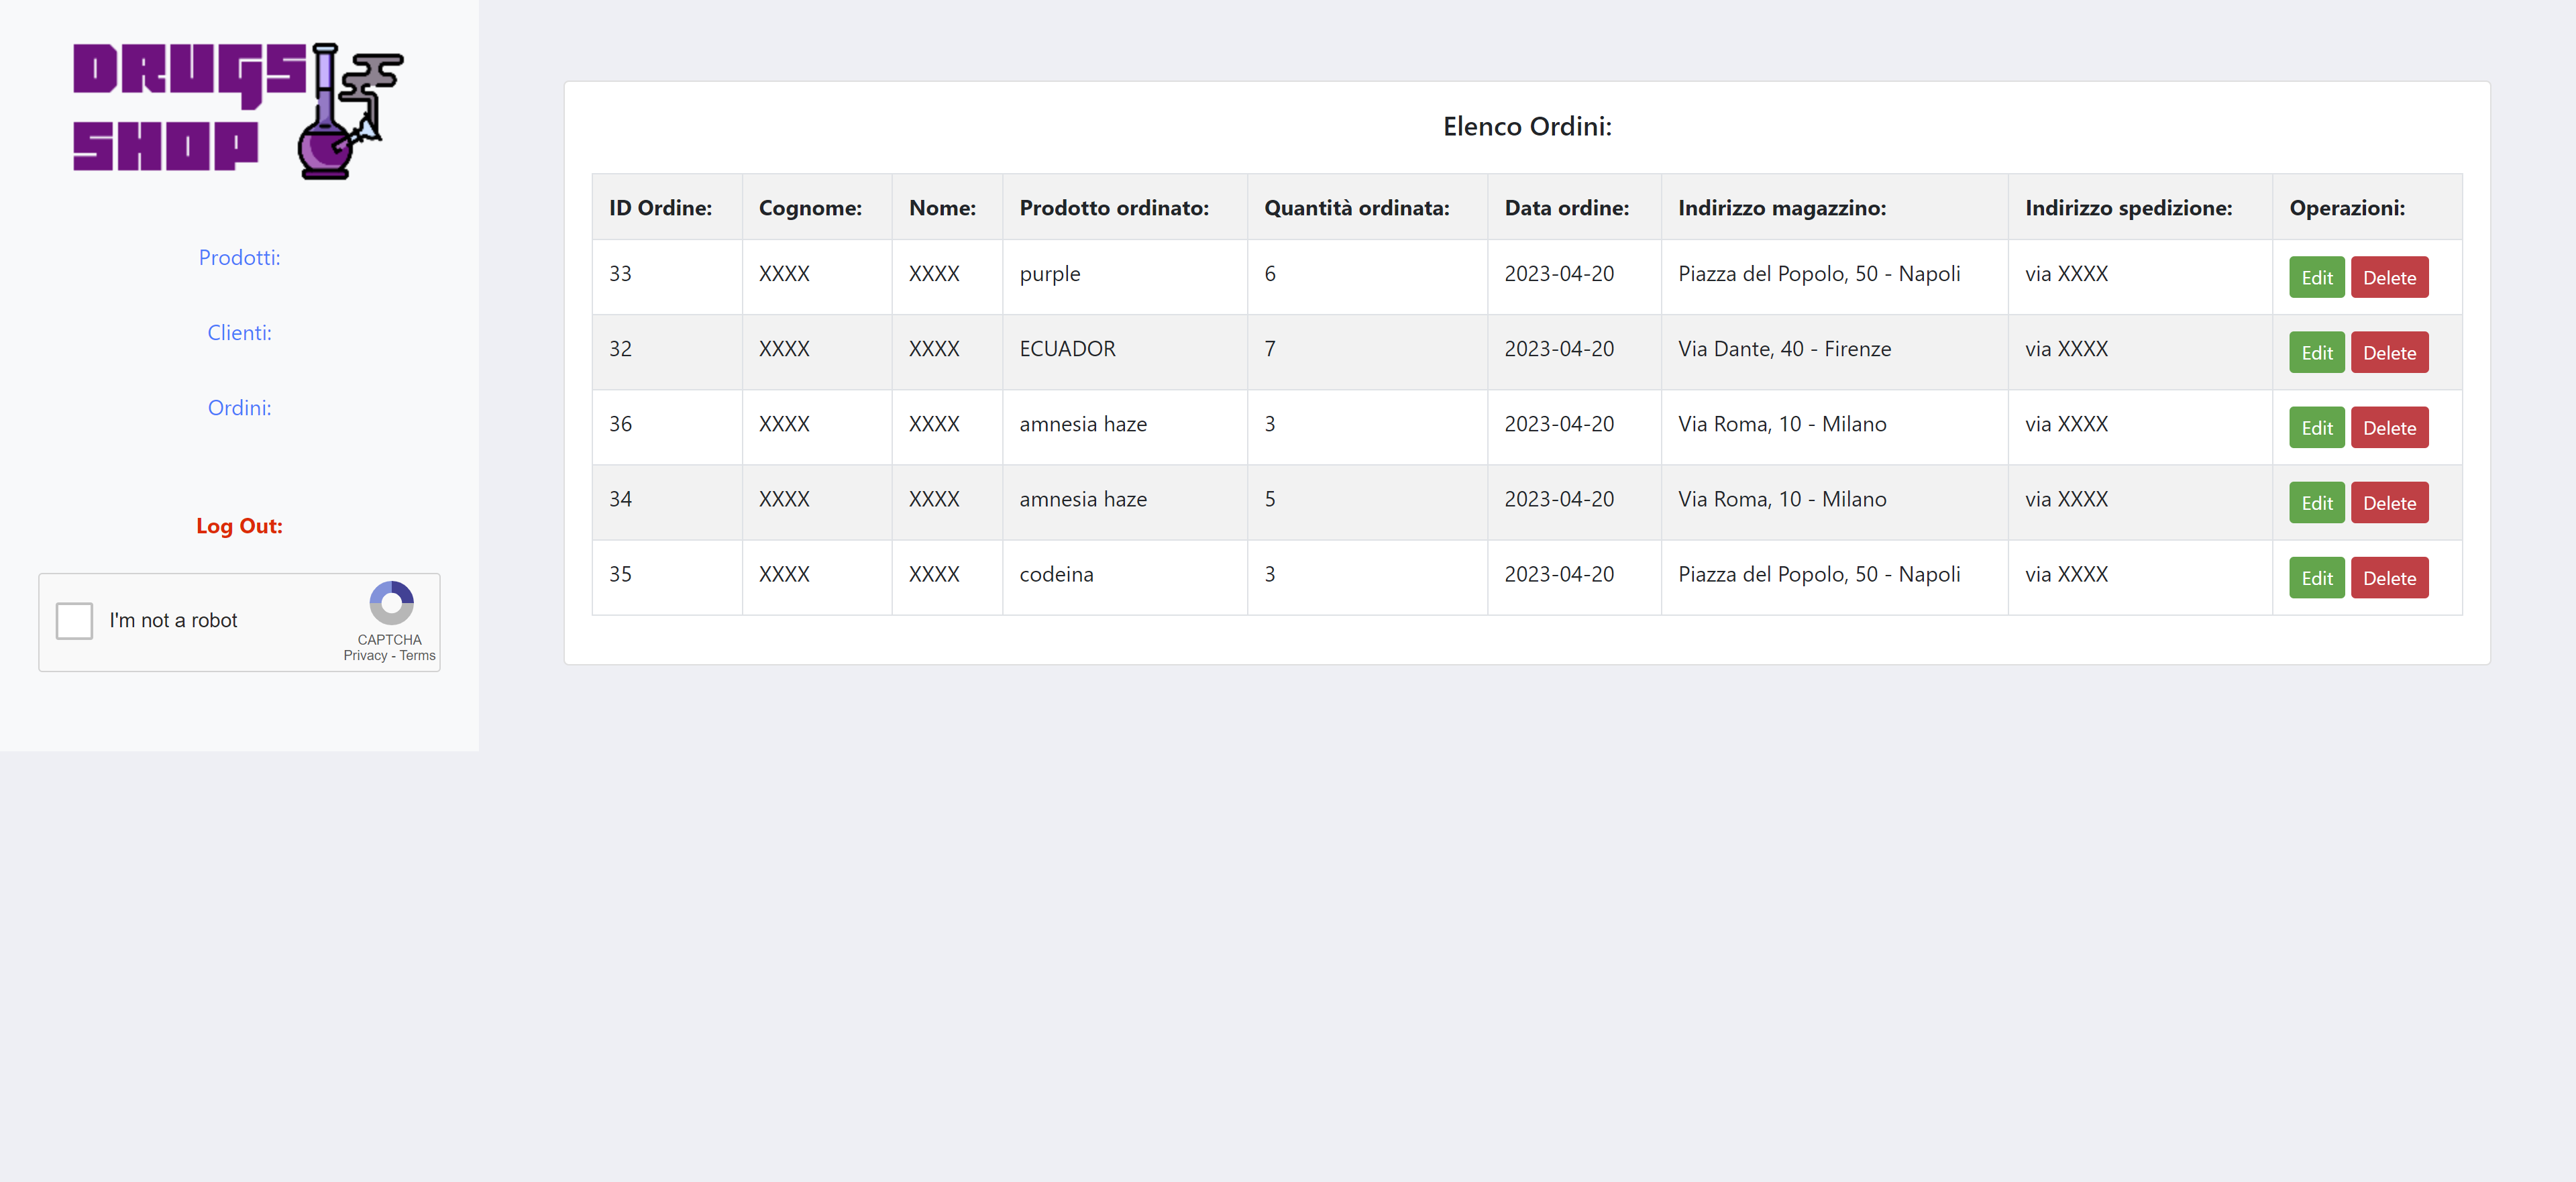2576x1182 pixels.
Task: Open the Clienti page
Action: [239, 333]
